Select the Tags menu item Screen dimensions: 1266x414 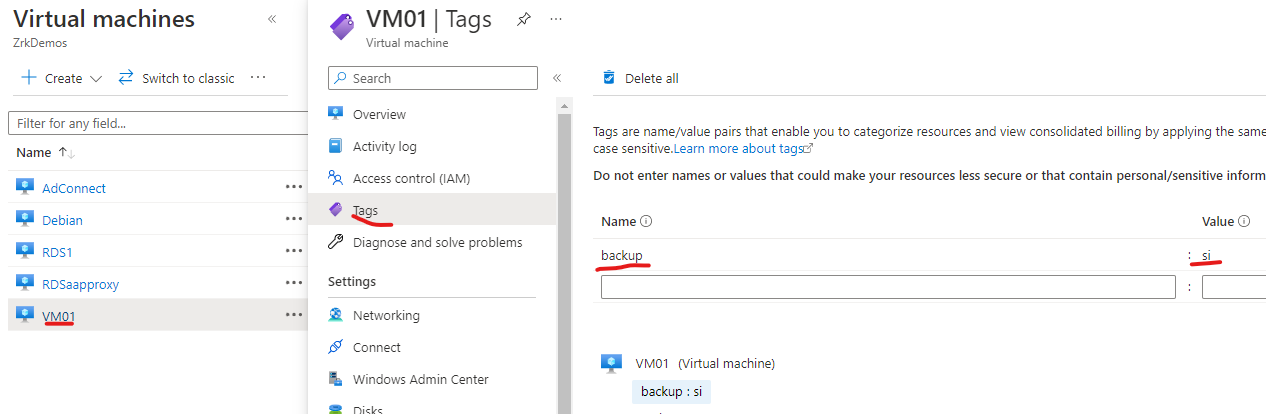click(x=432, y=210)
